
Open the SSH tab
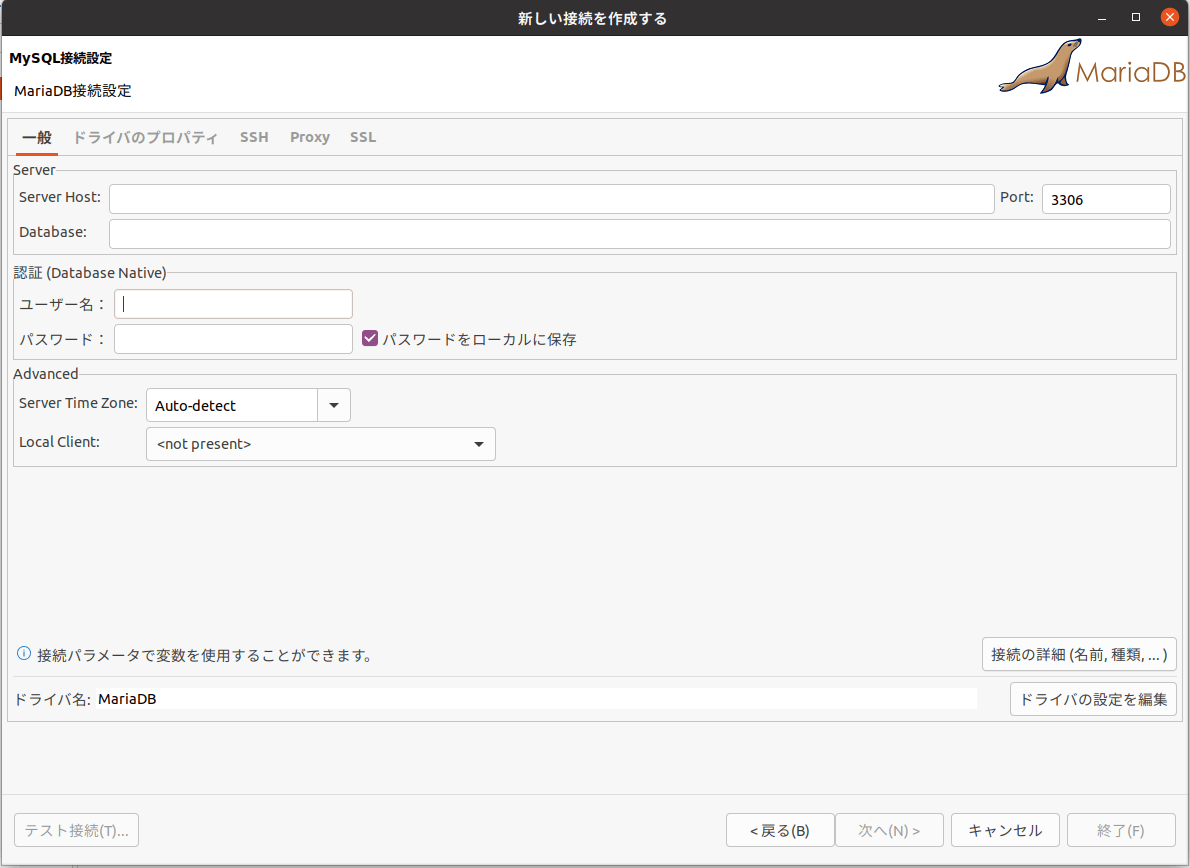(254, 137)
